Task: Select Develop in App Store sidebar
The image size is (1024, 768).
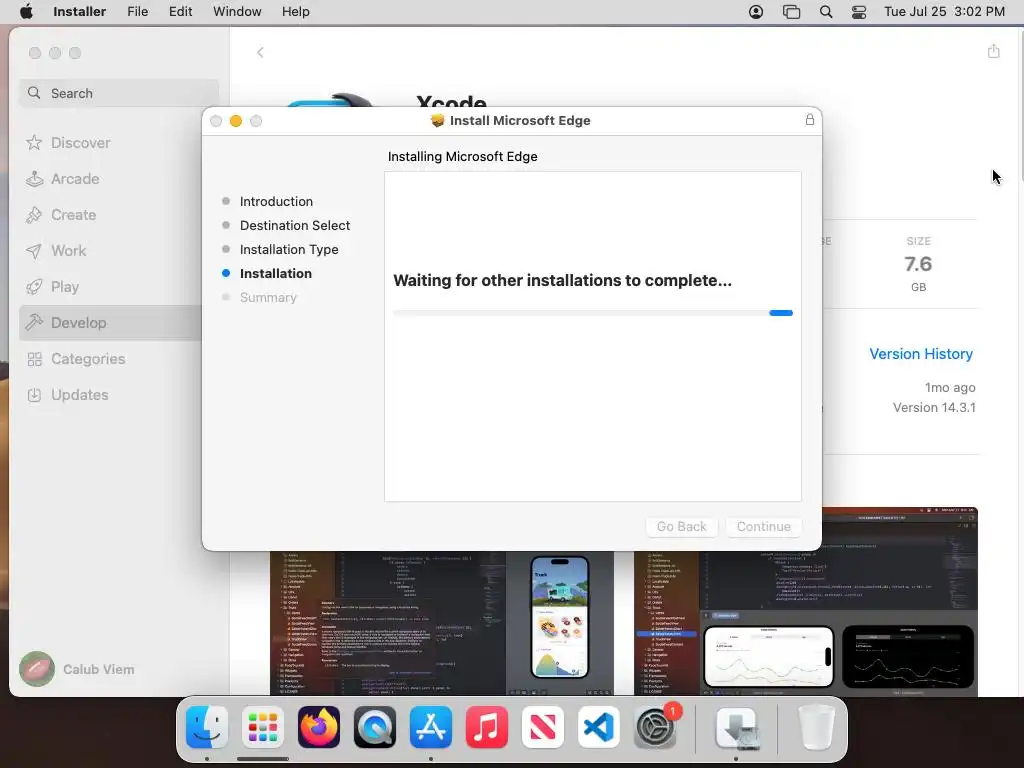Action: tap(112, 323)
